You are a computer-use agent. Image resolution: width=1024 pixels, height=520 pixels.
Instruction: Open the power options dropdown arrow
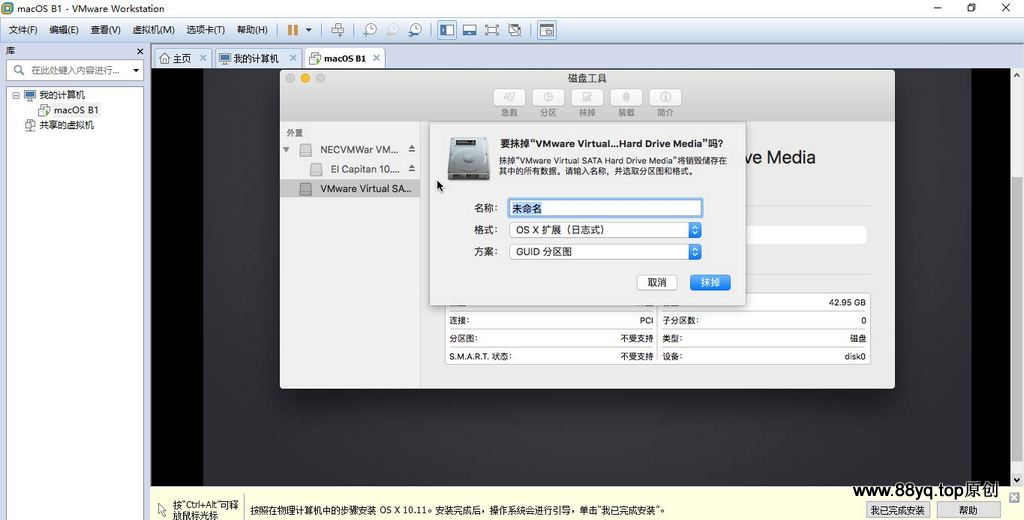309,30
